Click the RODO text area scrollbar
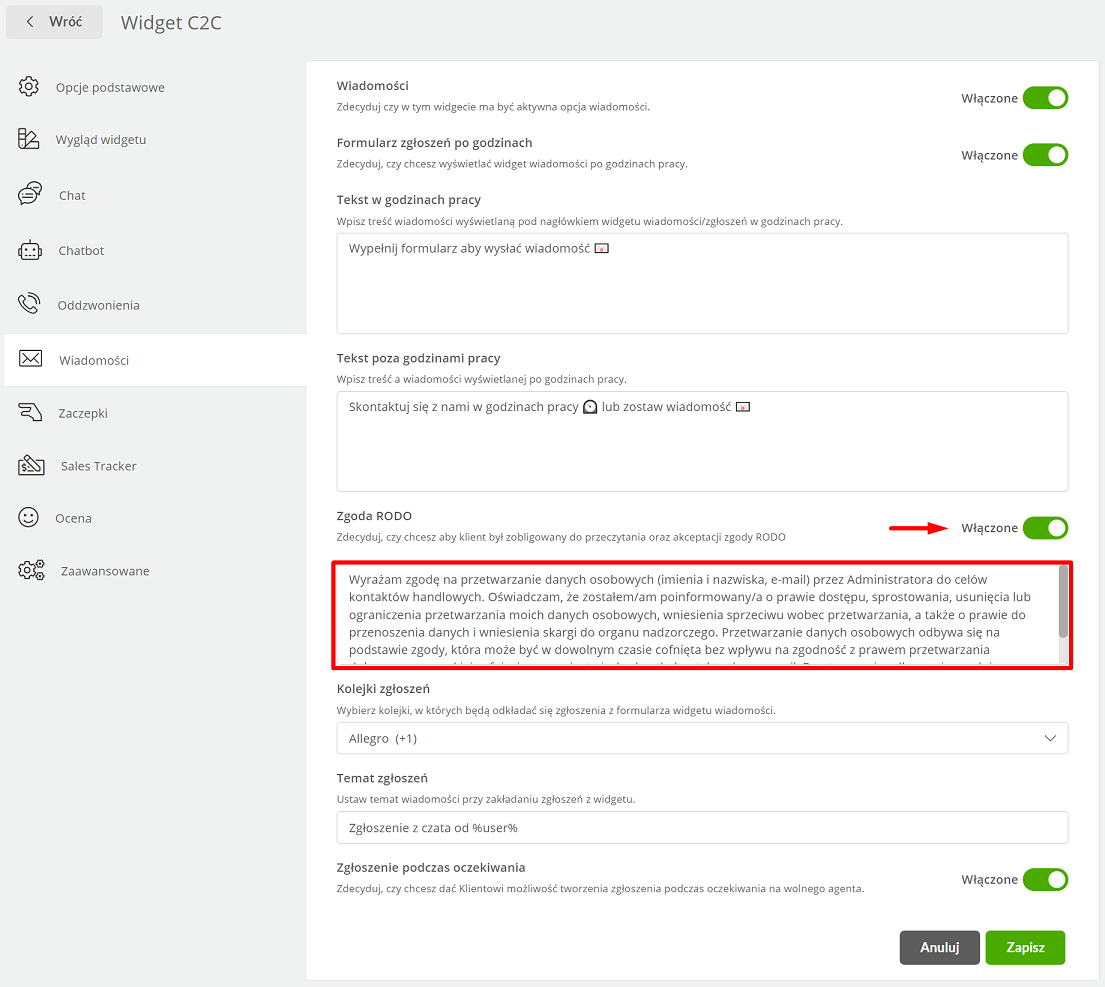 click(x=1063, y=602)
